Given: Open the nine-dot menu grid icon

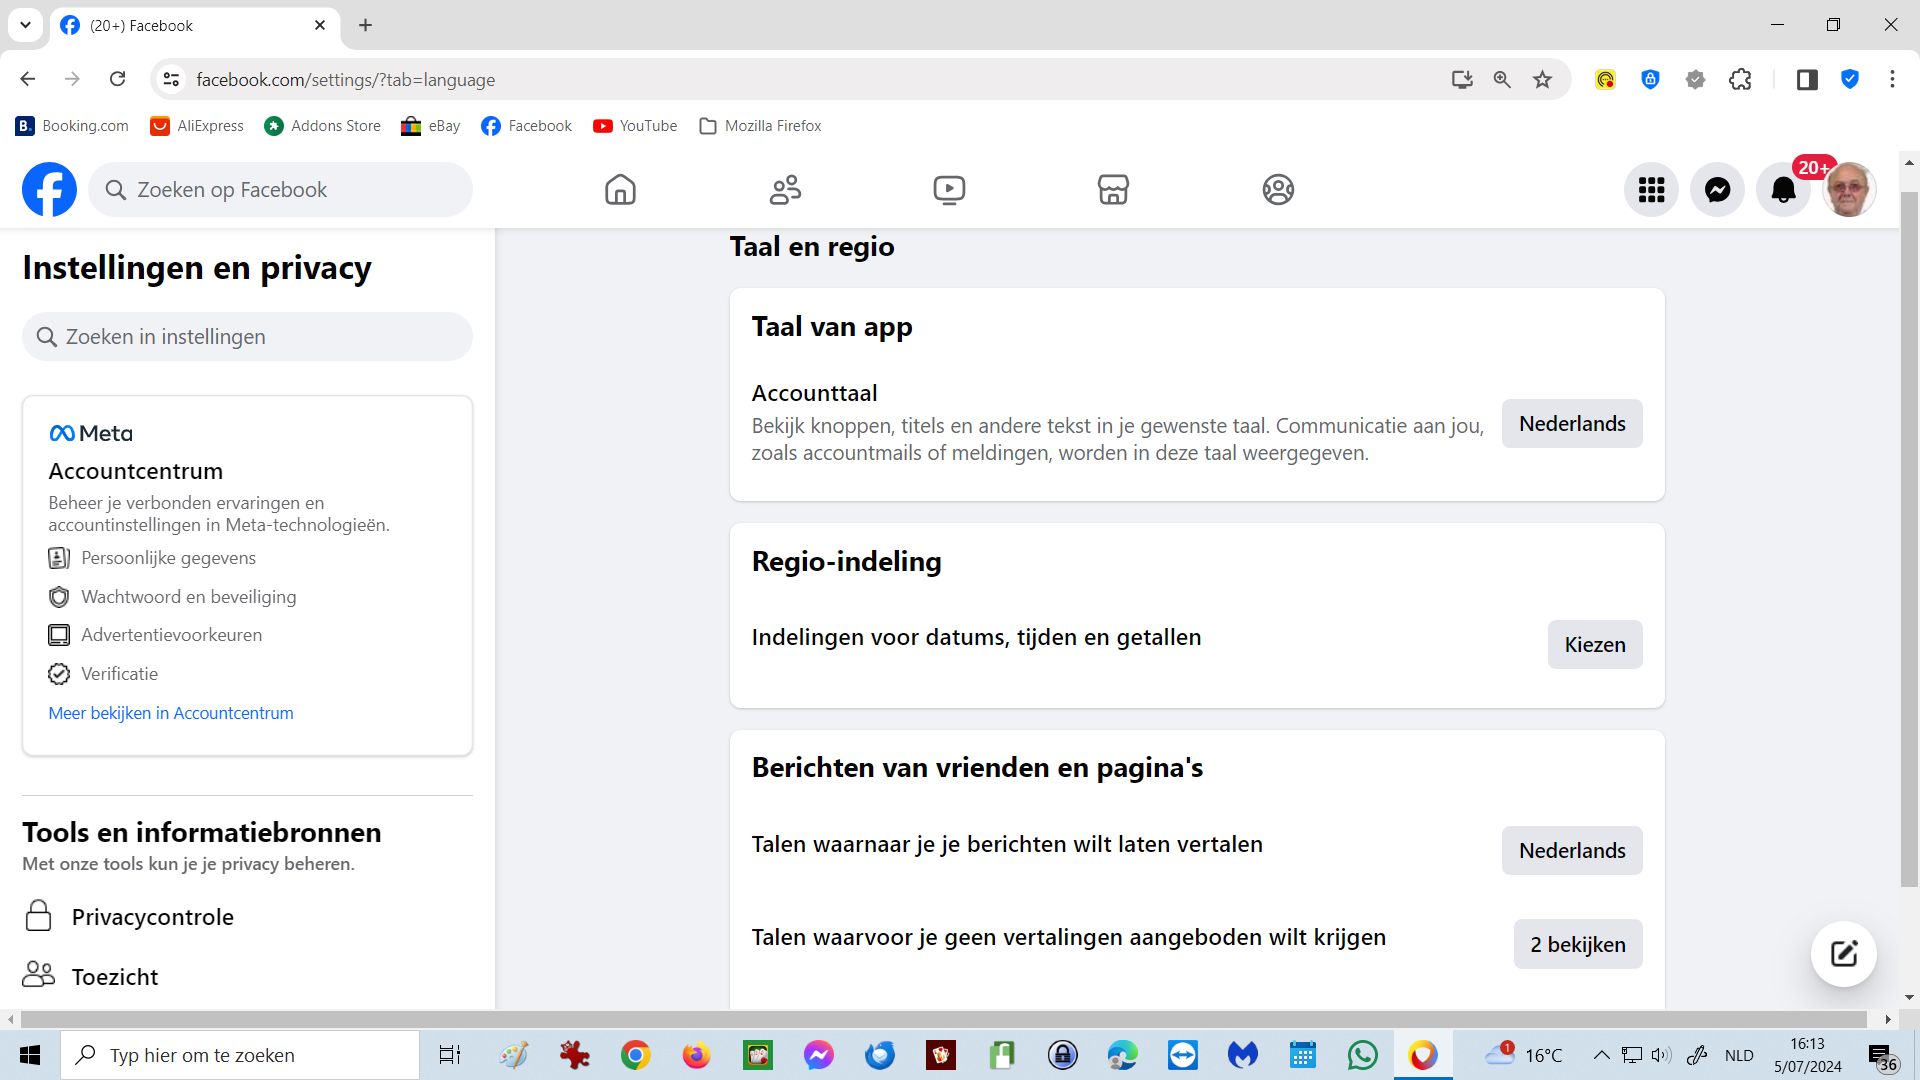Looking at the screenshot, I should pyautogui.click(x=1651, y=190).
